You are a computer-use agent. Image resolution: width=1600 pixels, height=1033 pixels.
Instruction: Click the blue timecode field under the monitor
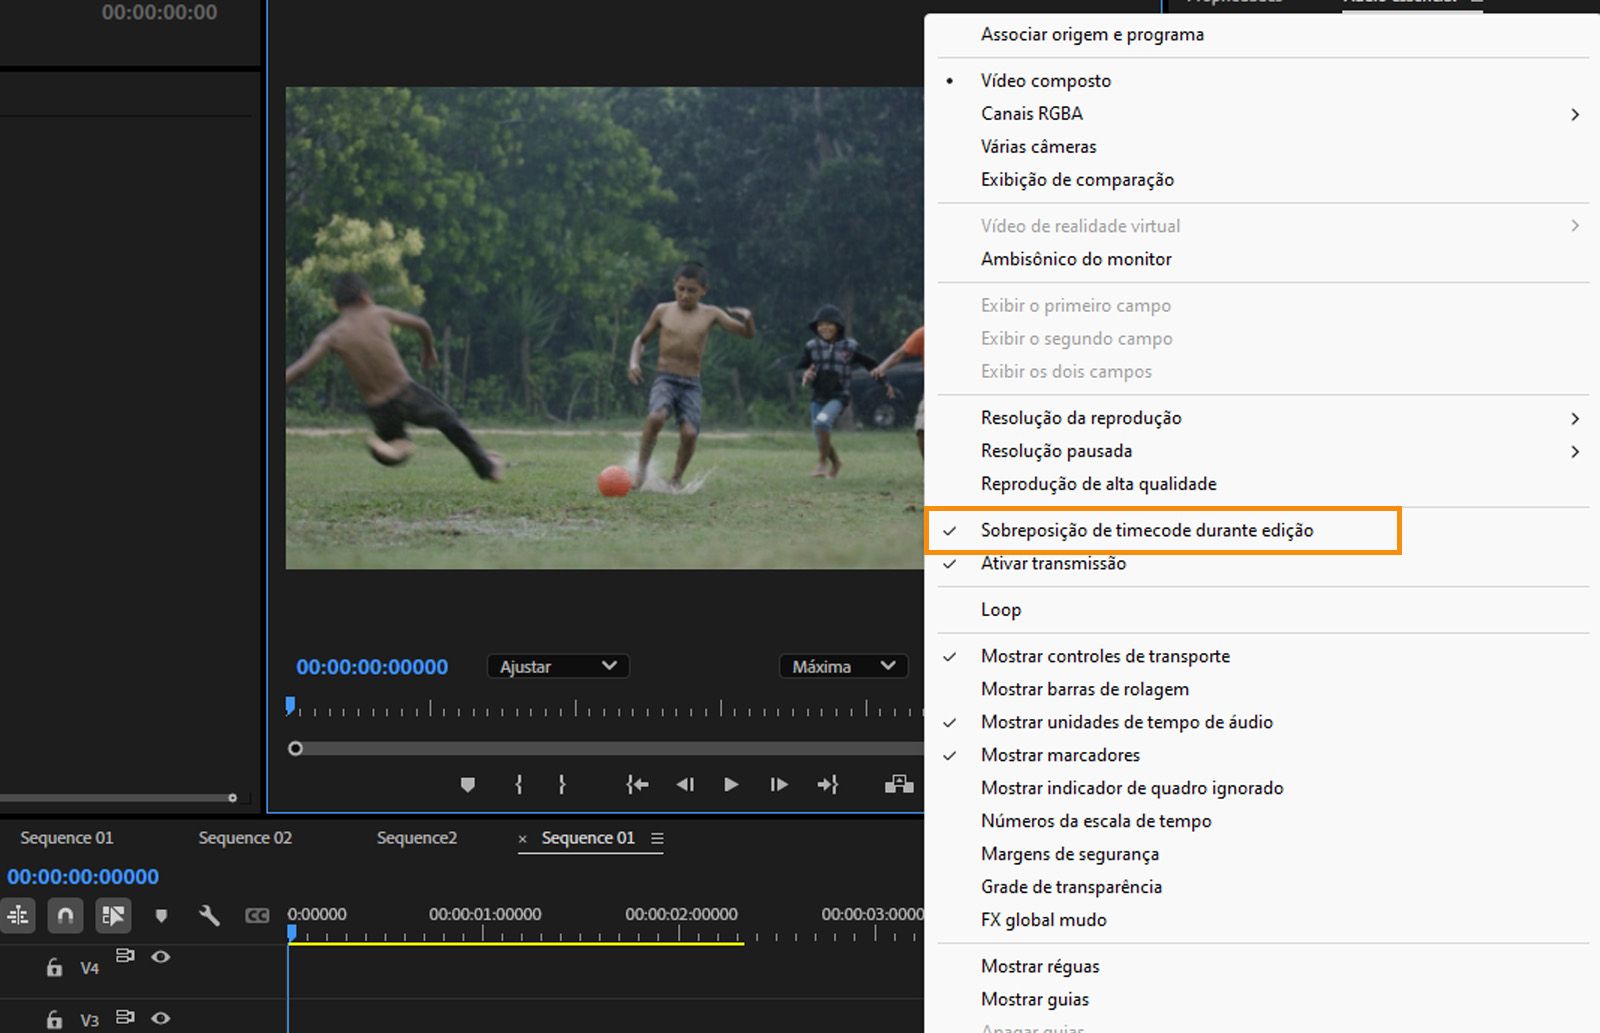(x=372, y=666)
